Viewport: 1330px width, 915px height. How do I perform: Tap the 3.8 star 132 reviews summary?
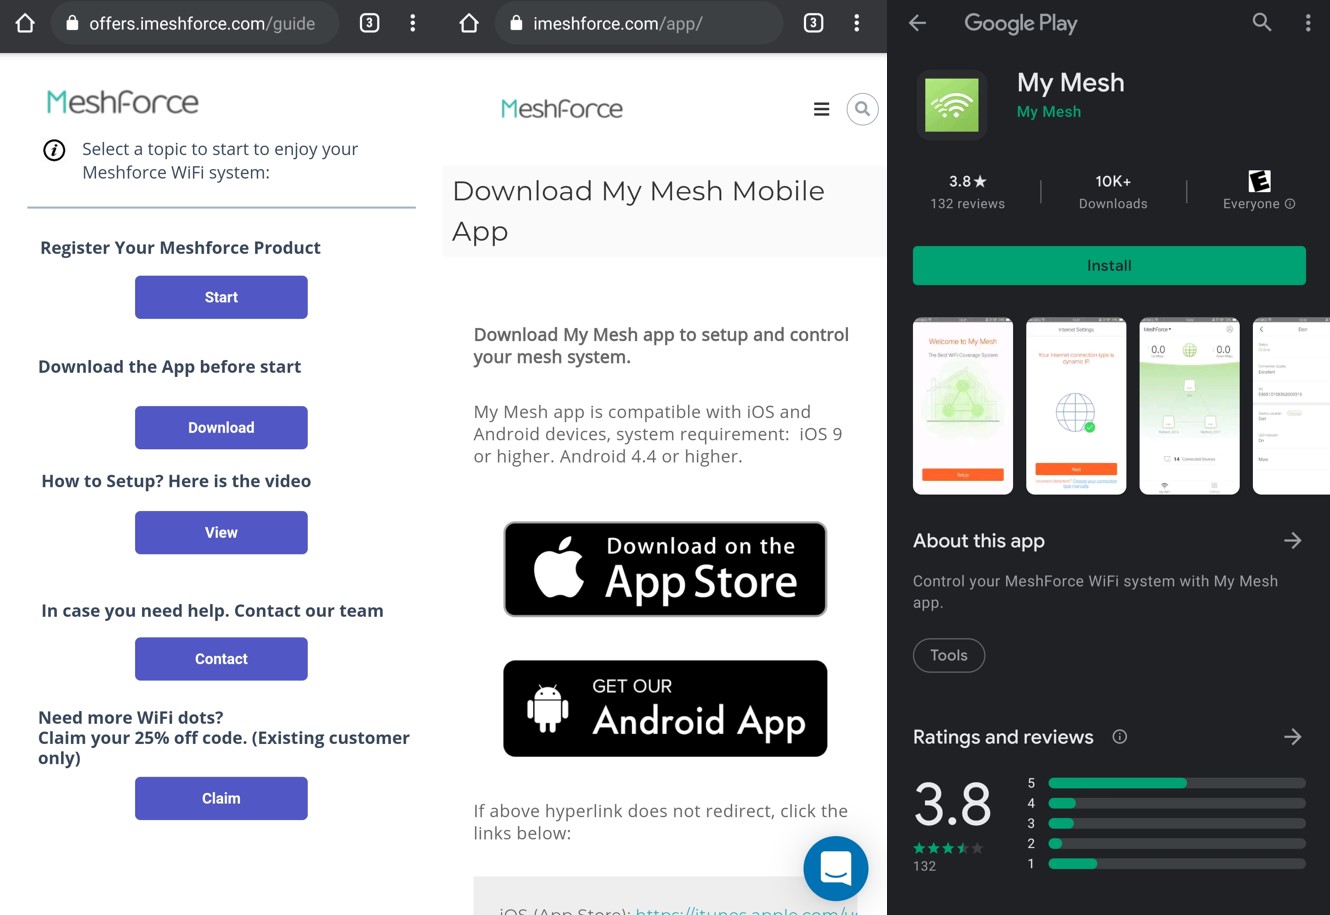(967, 192)
